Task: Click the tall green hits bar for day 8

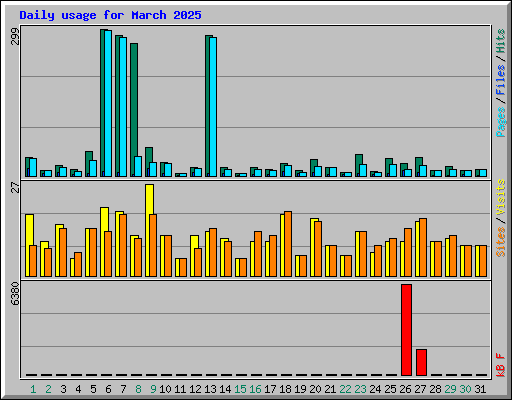Action: [x=134, y=99]
